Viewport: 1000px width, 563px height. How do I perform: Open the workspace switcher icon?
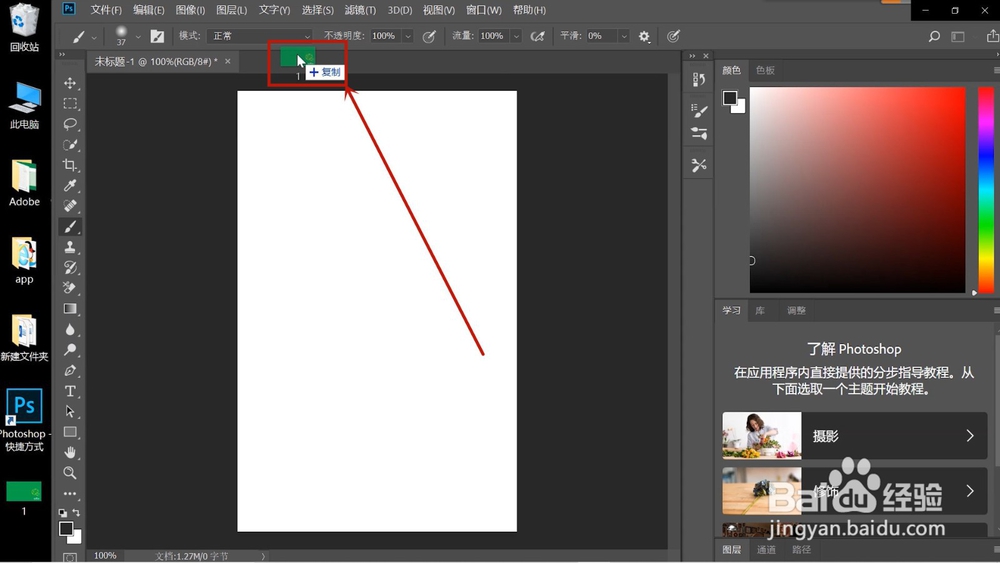pyautogui.click(x=958, y=36)
